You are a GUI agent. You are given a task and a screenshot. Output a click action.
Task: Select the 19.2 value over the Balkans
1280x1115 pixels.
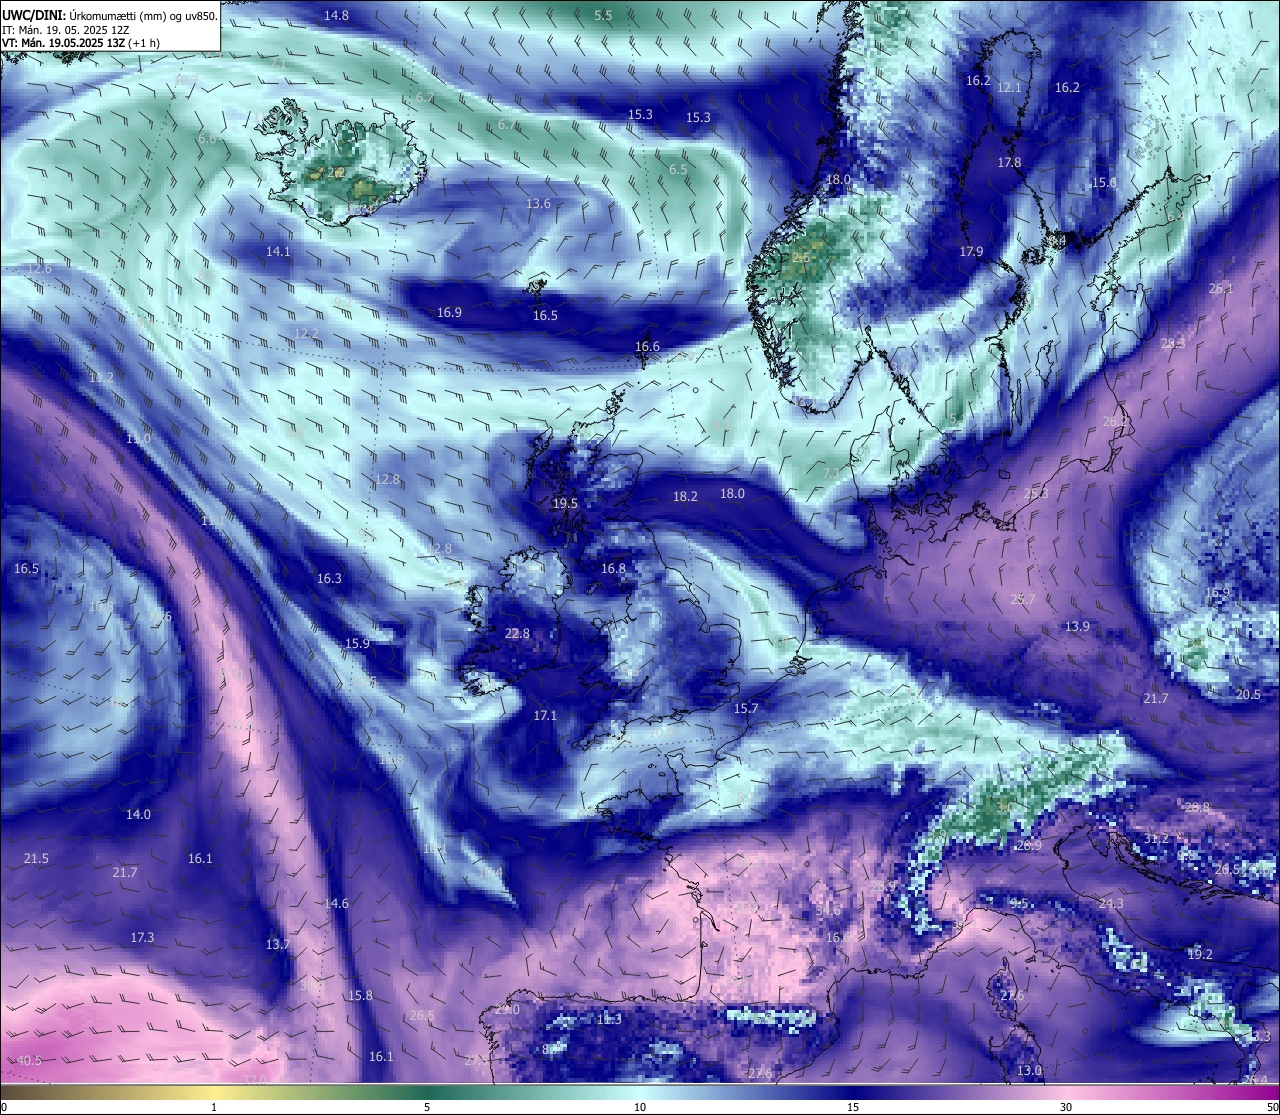(x=1200, y=955)
